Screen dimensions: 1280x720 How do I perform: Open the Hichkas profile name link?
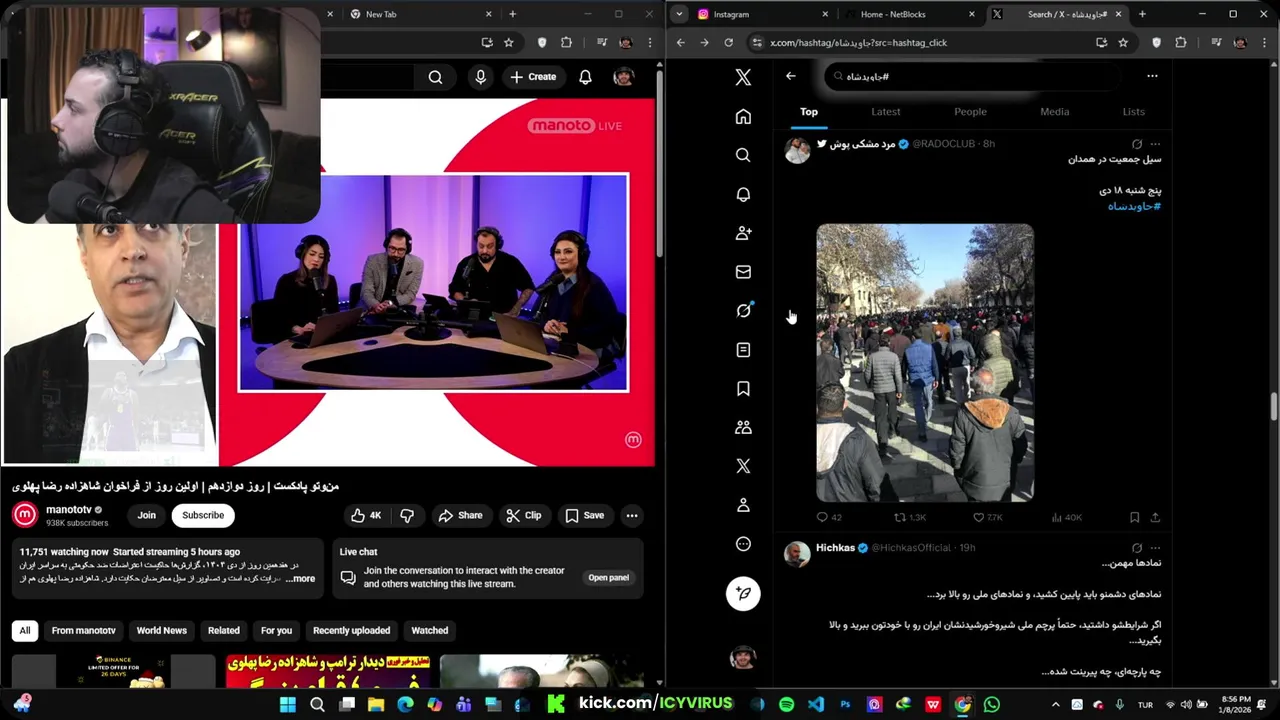835,548
